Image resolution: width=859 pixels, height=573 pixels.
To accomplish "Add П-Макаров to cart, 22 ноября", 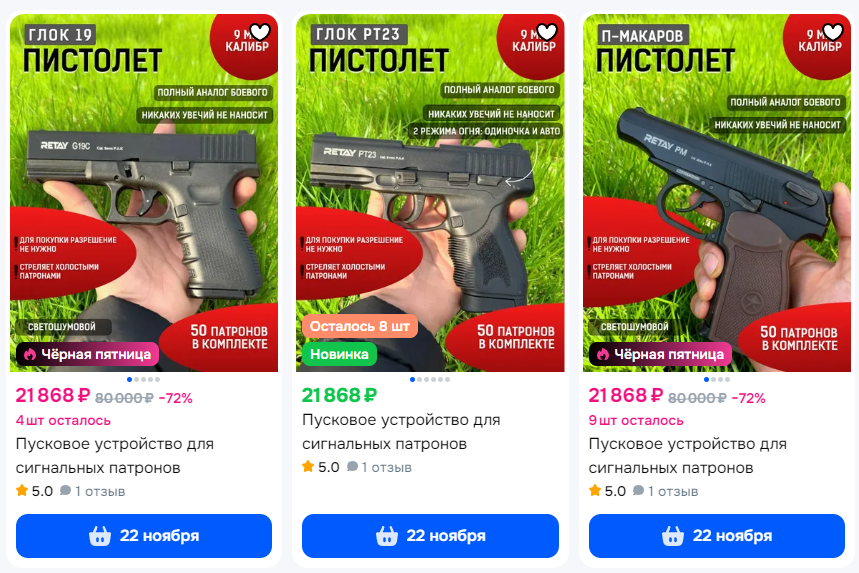I will (717, 536).
